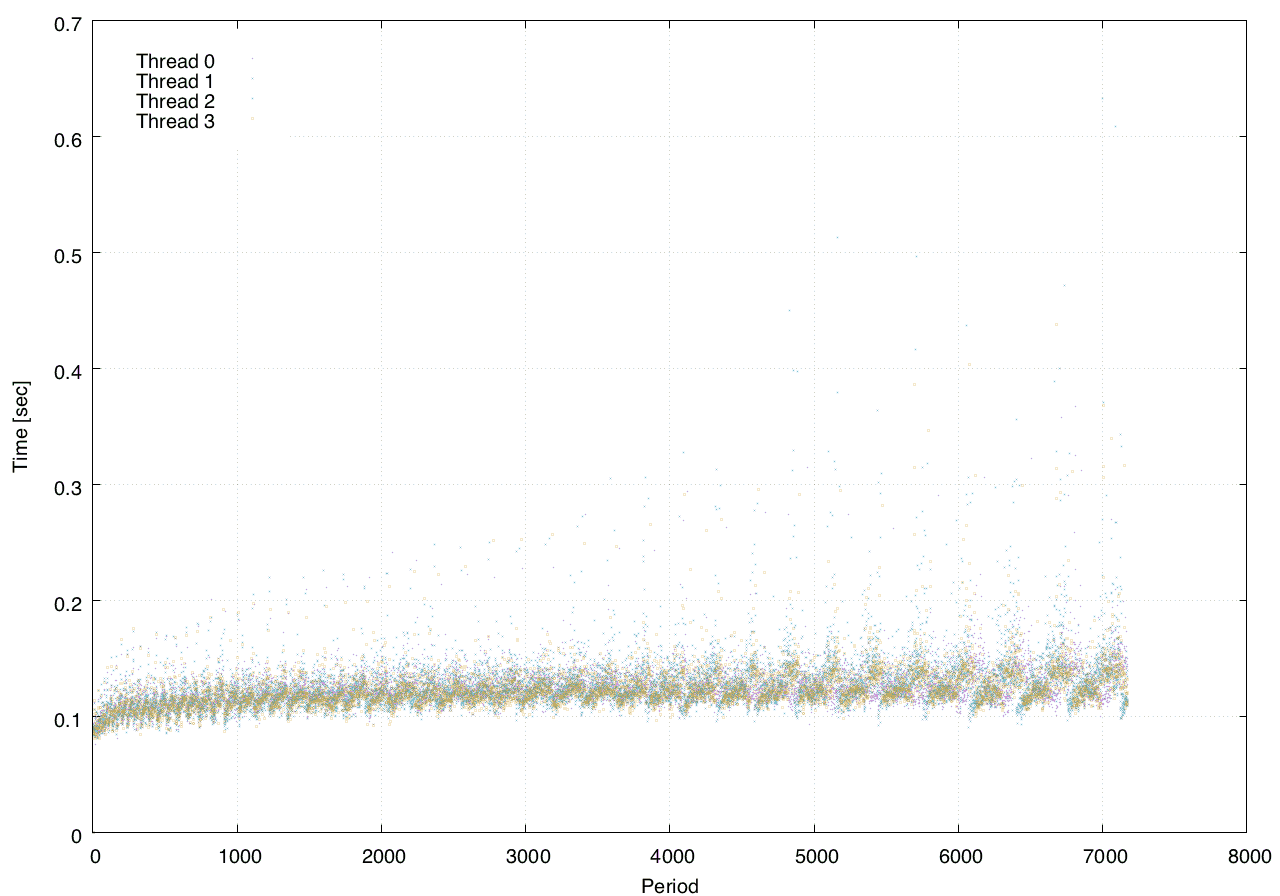Select the Time [sec] y-axis title
1280x896 pixels.
[x=20, y=427]
